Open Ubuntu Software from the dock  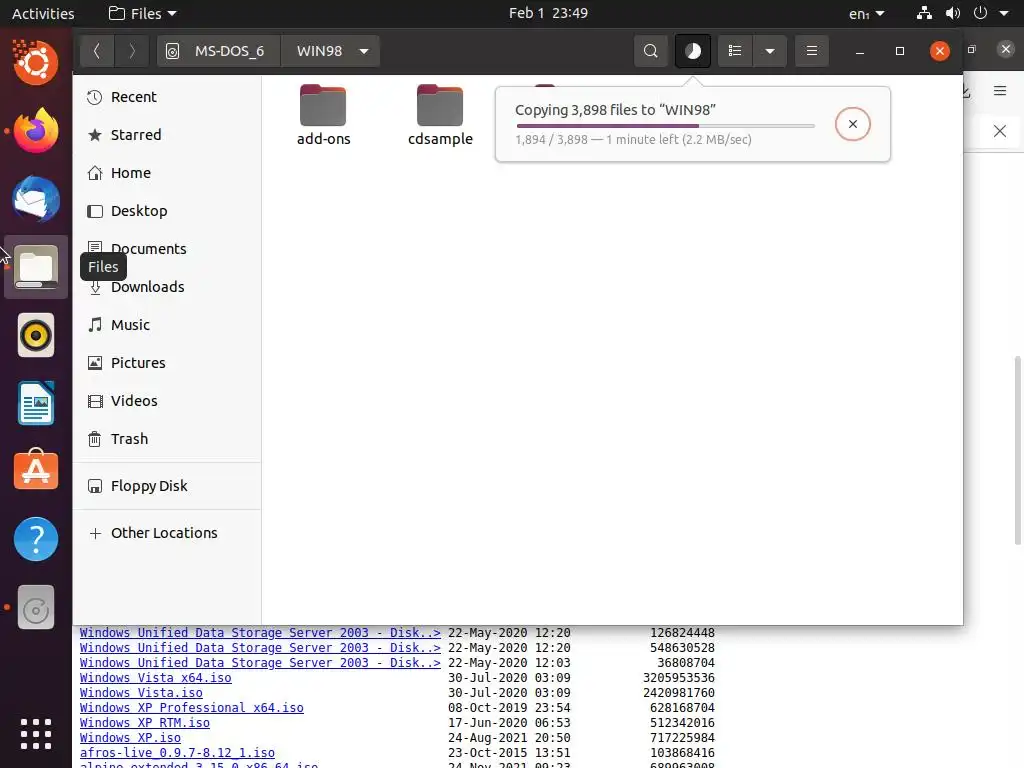(36, 470)
